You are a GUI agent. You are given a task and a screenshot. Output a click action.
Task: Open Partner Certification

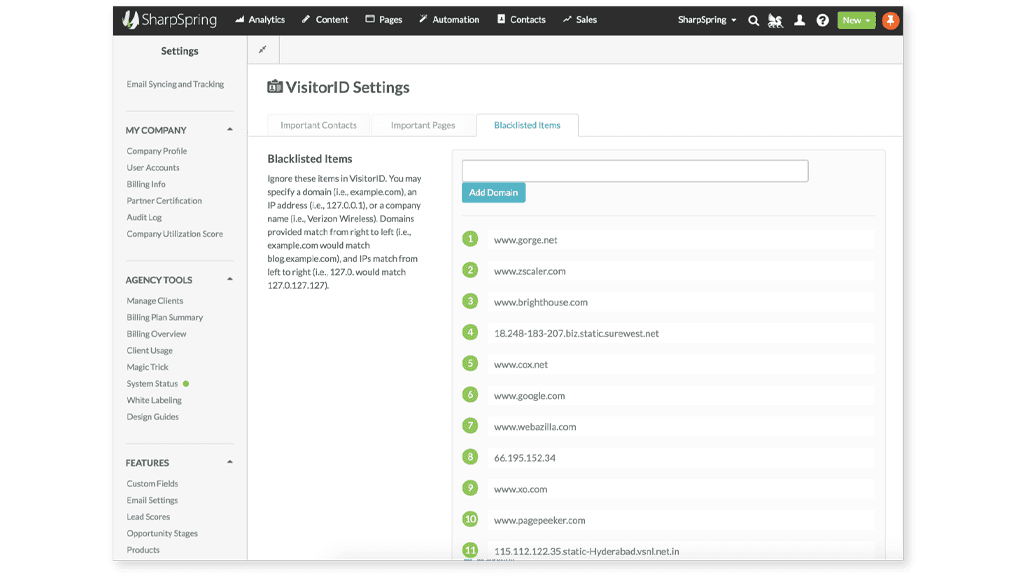(164, 200)
